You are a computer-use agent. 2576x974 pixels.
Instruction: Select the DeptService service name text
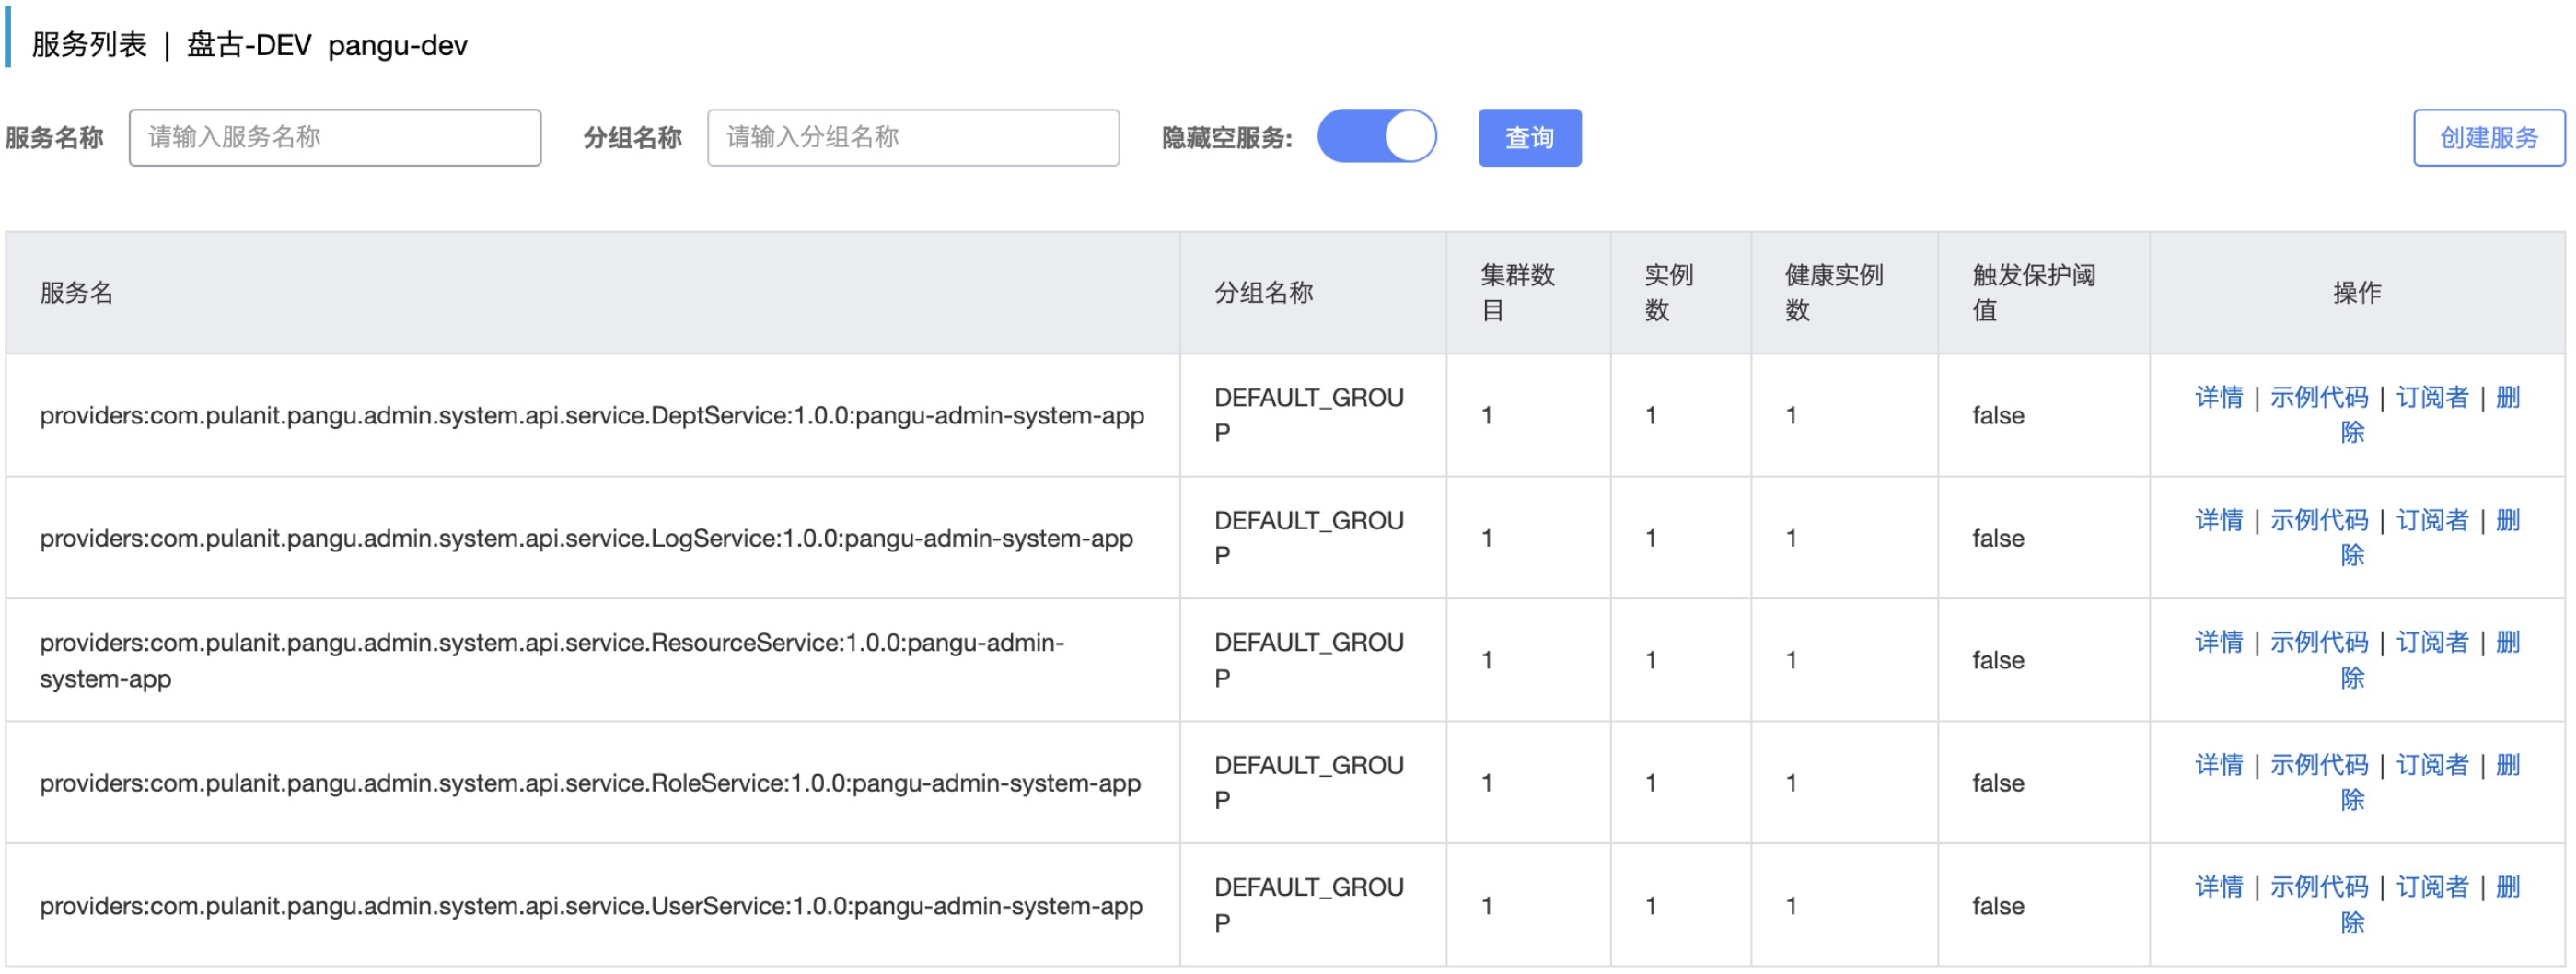(x=591, y=416)
